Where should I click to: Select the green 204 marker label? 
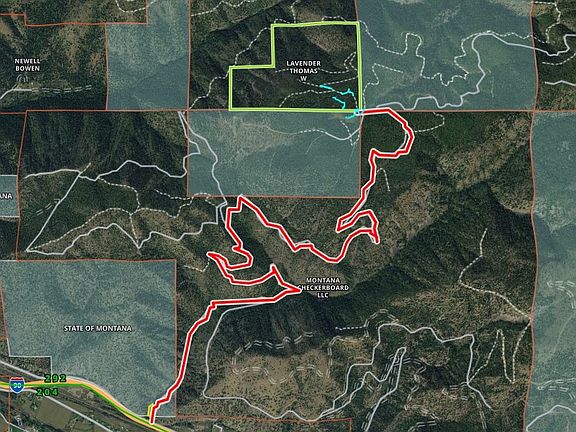pos(47,392)
